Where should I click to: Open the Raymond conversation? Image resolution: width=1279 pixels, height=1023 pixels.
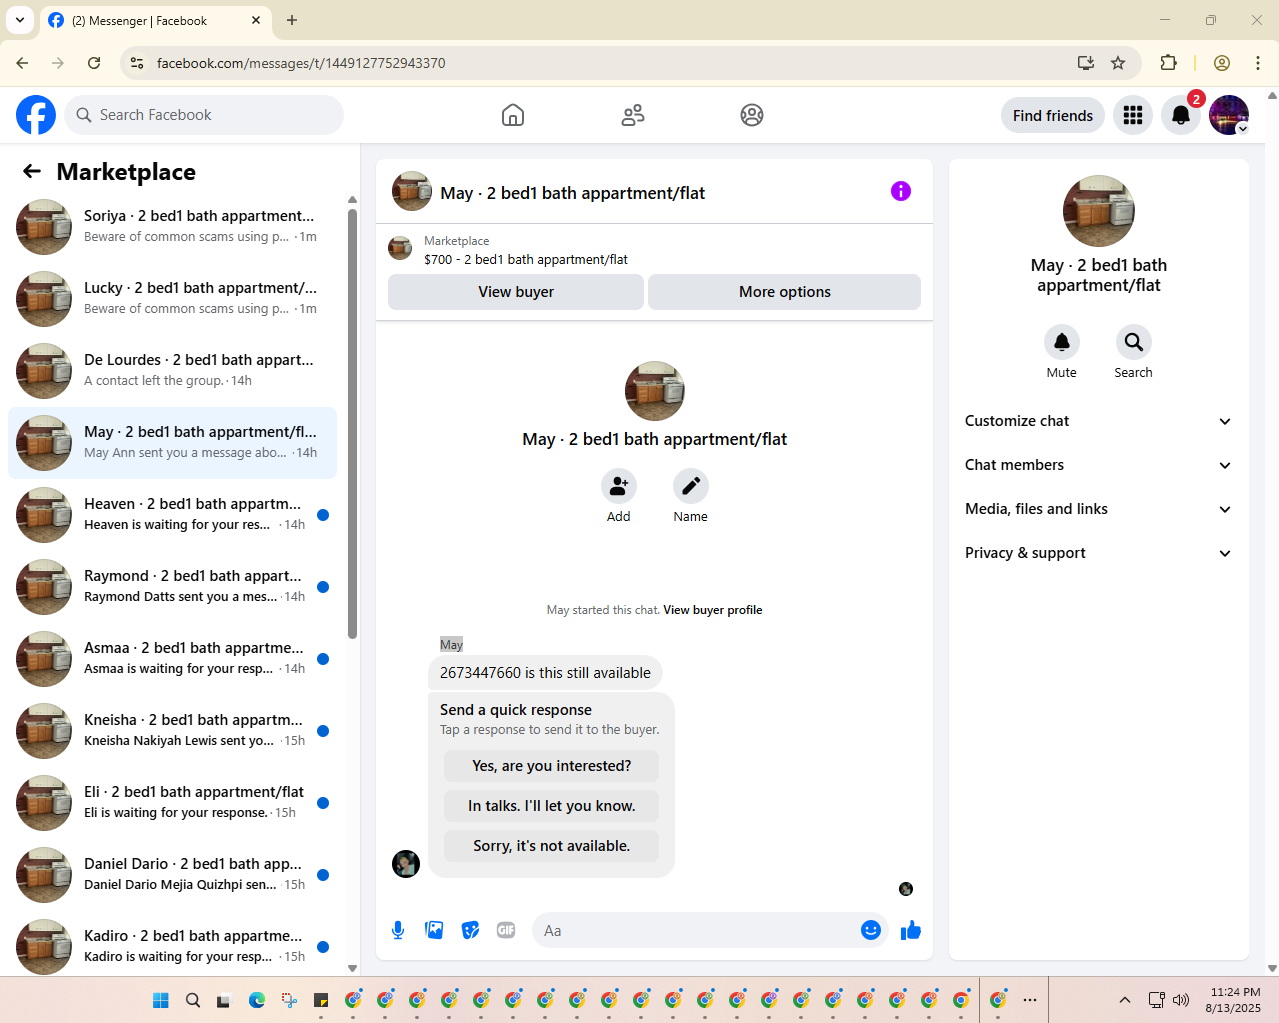(x=173, y=587)
